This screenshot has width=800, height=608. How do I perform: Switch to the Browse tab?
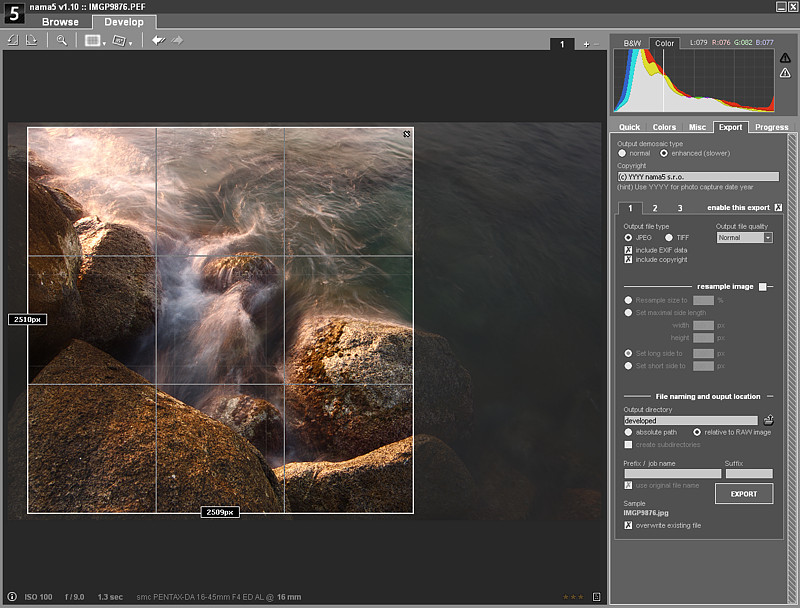(60, 21)
